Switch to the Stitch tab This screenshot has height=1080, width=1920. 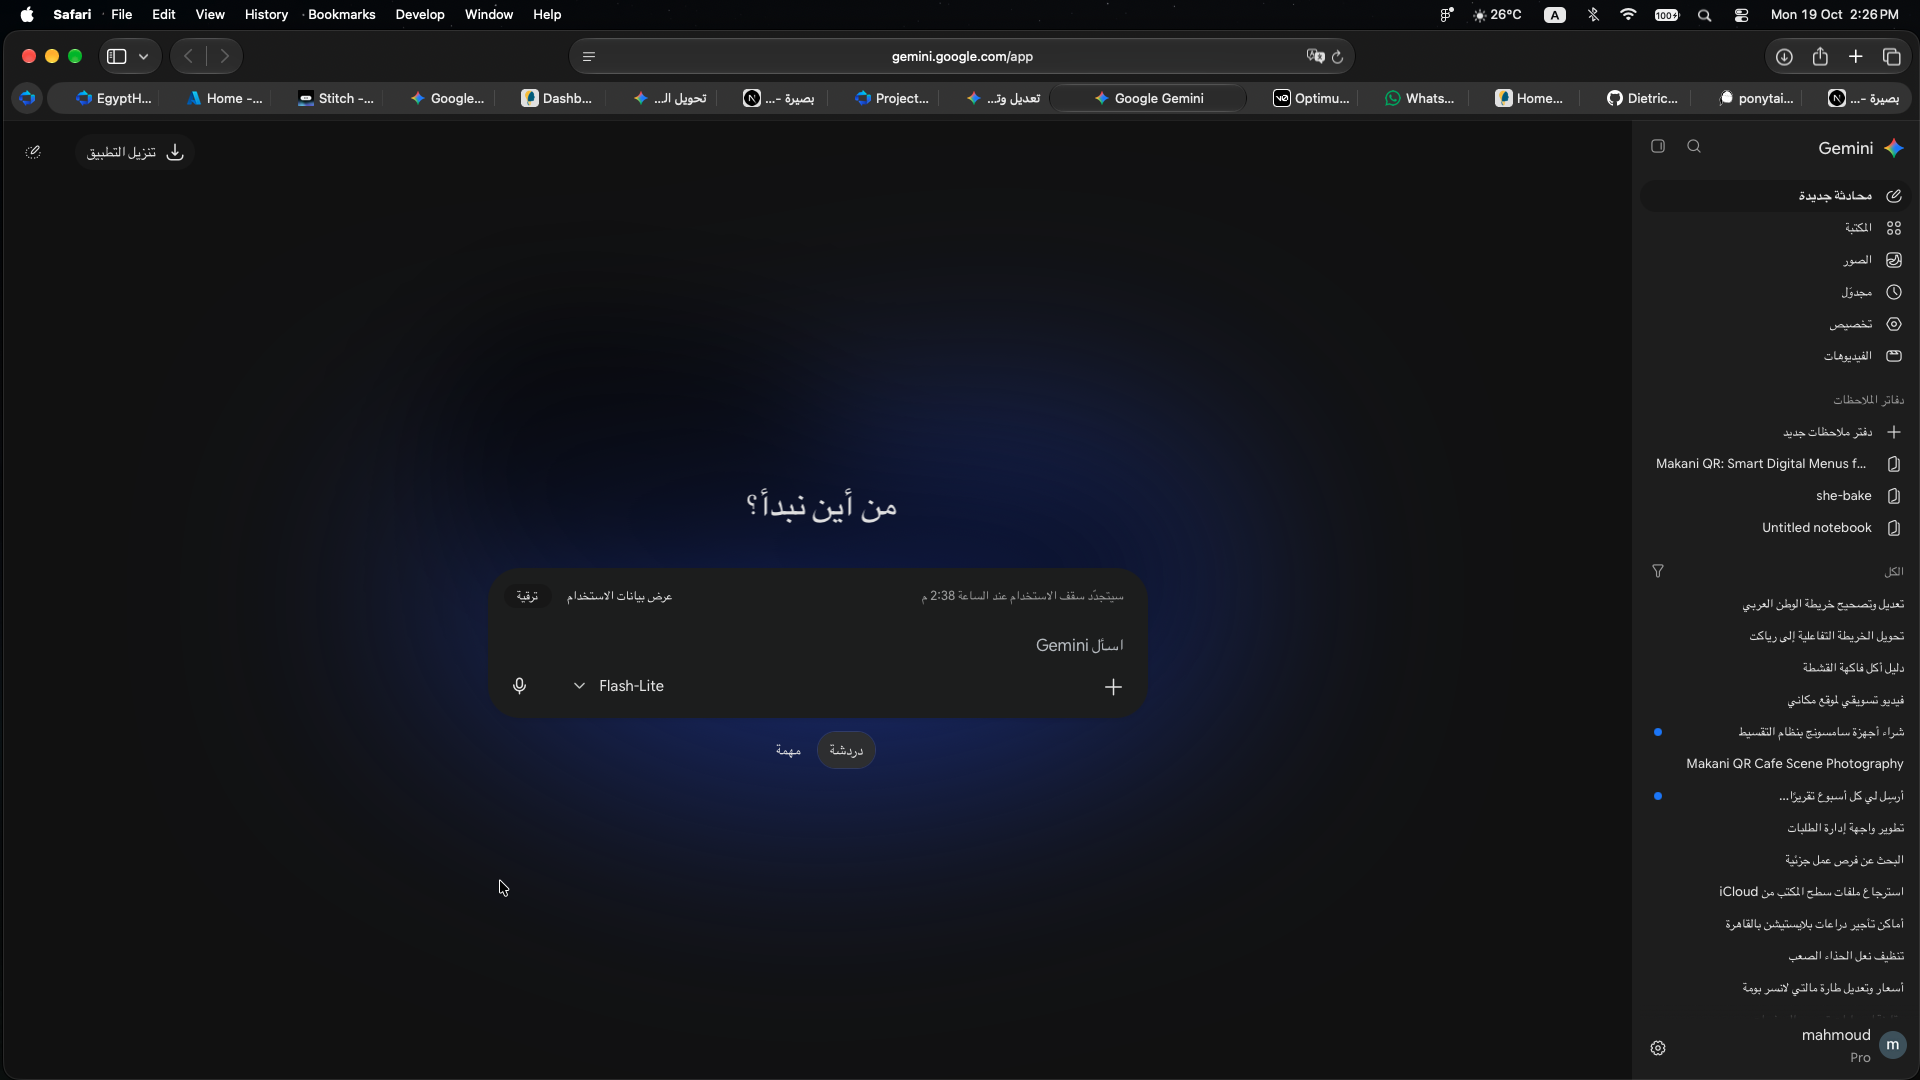[337, 98]
